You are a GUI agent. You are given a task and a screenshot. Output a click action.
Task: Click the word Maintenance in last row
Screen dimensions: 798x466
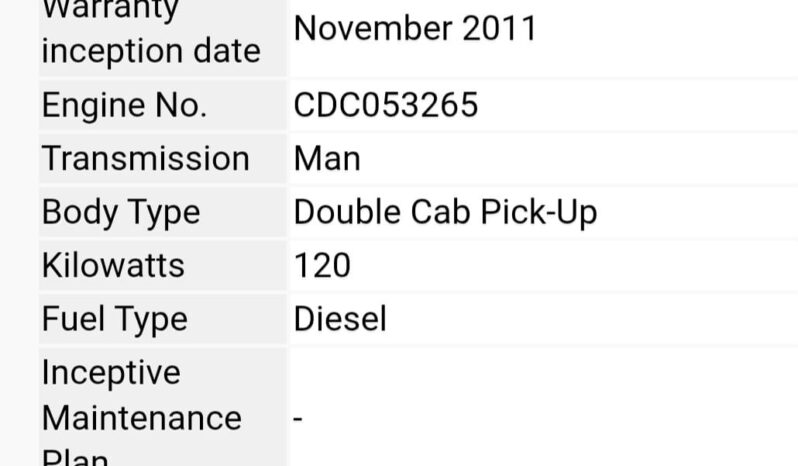click(x=141, y=419)
